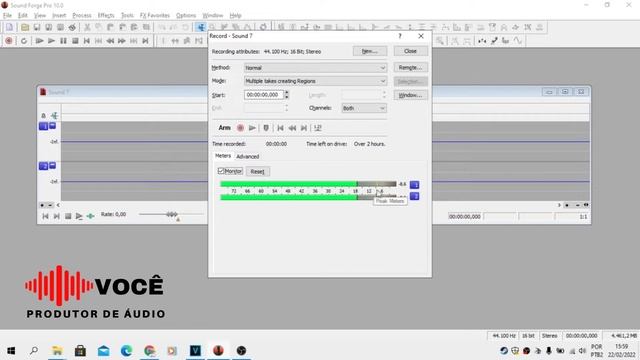Open File Explorer from the taskbar

tap(57, 351)
